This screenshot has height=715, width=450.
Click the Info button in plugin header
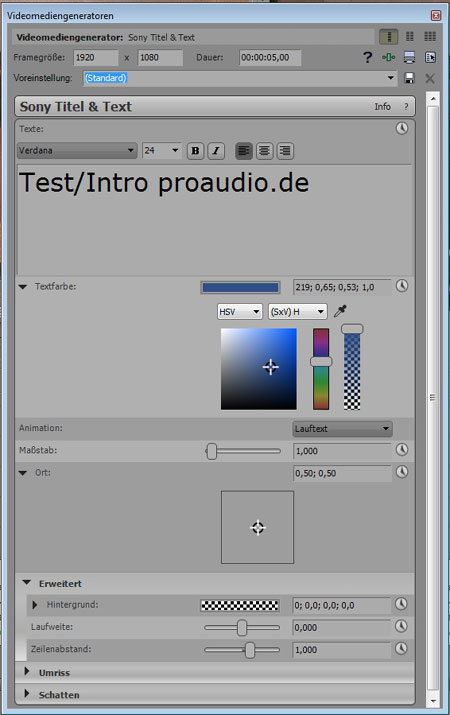[383, 107]
